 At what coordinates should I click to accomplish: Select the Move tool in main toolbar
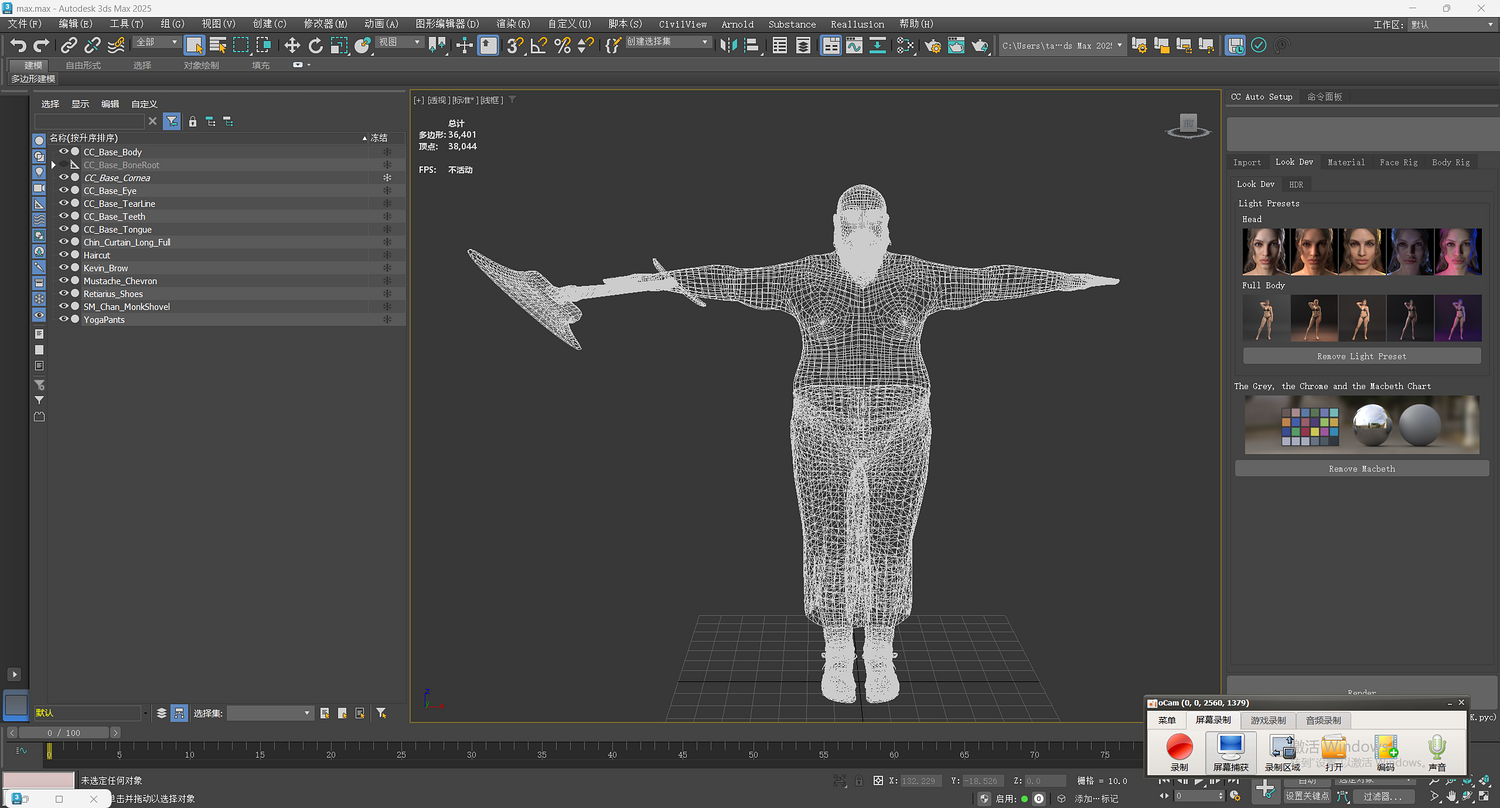point(292,45)
